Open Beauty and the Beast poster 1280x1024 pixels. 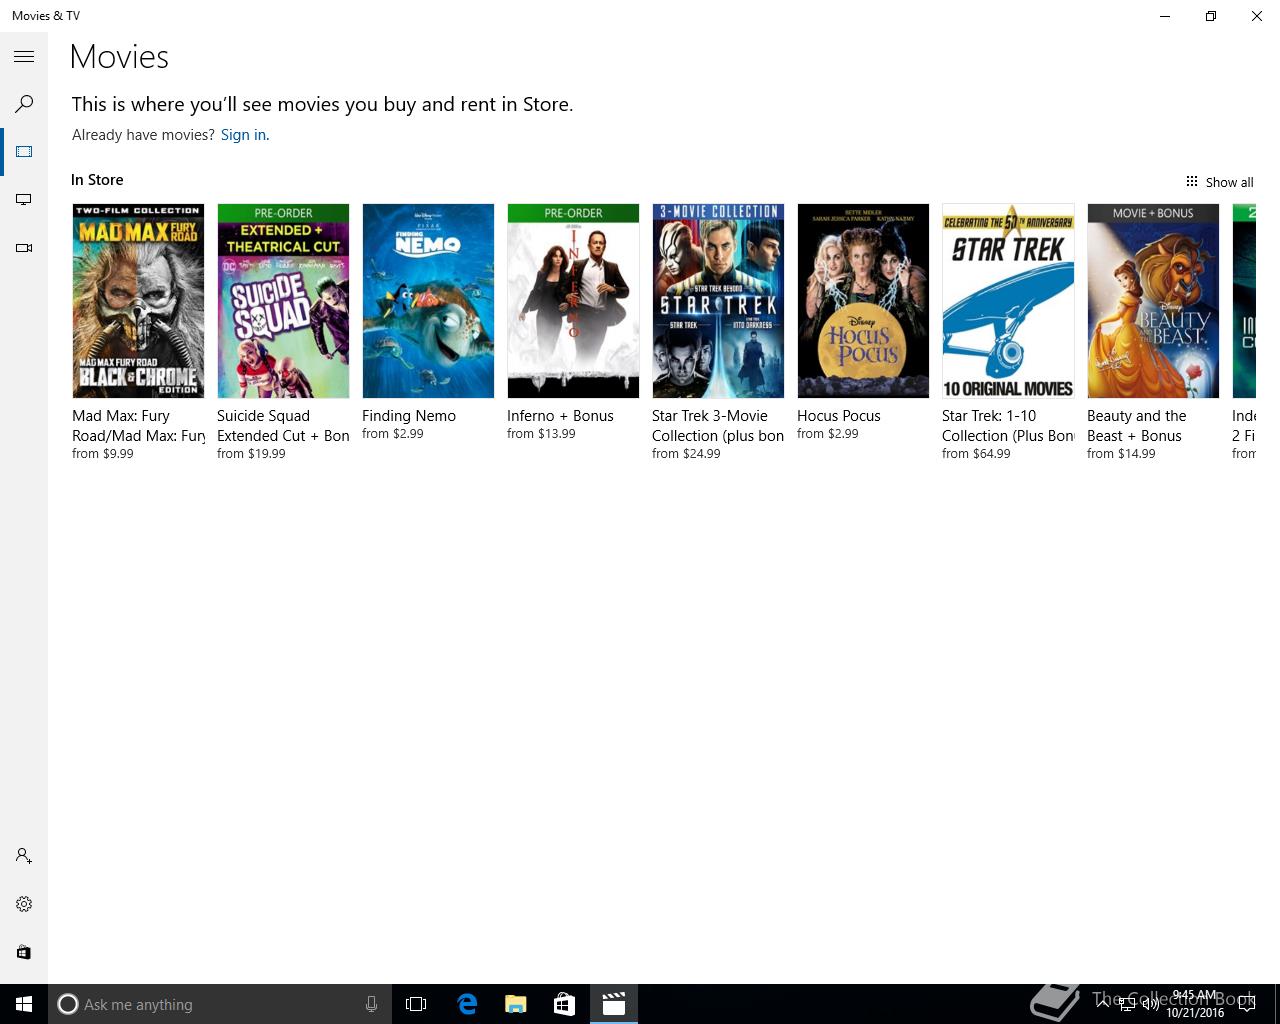1153,301
